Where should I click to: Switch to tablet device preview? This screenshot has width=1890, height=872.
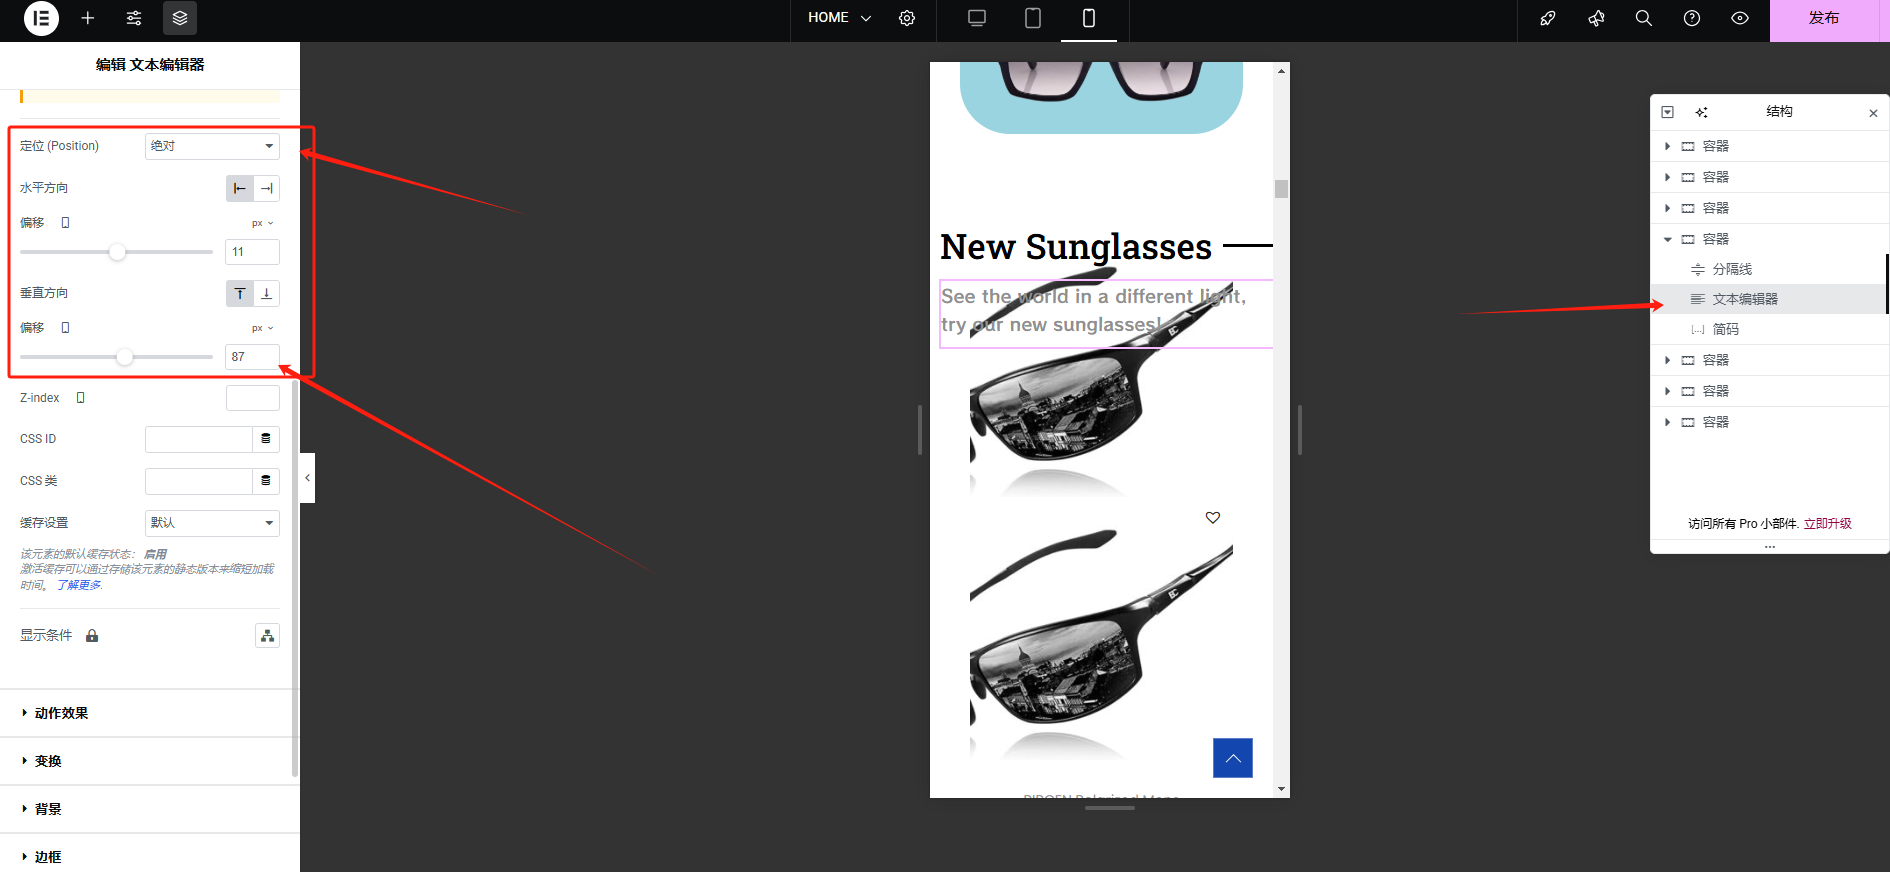1033,18
